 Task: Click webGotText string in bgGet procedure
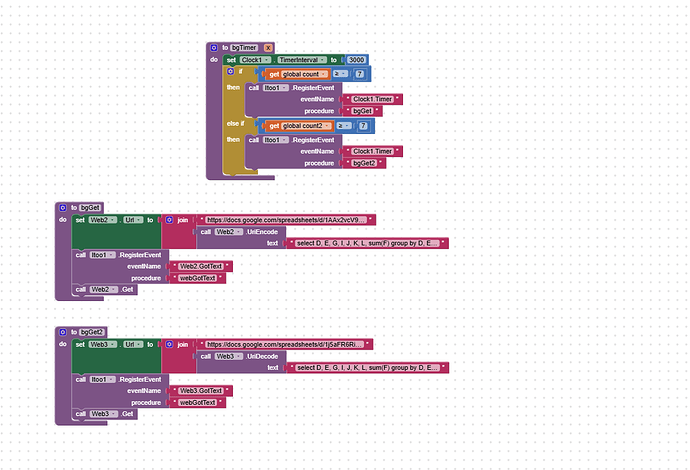pos(198,278)
